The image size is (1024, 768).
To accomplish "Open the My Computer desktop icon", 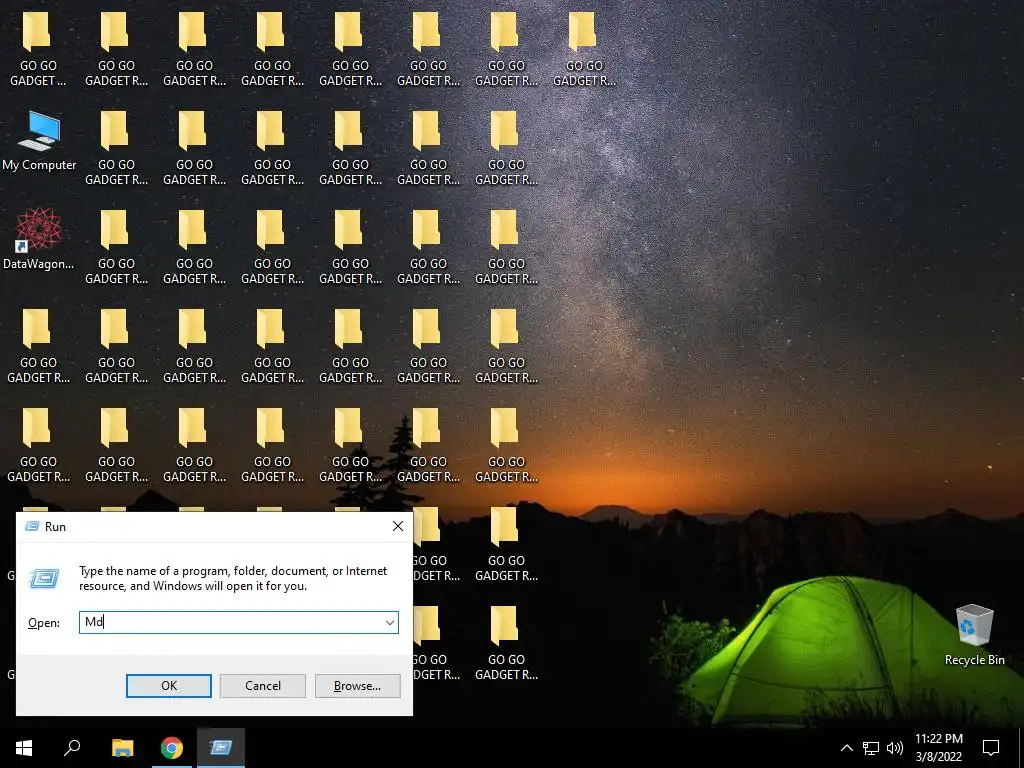I will [x=39, y=140].
